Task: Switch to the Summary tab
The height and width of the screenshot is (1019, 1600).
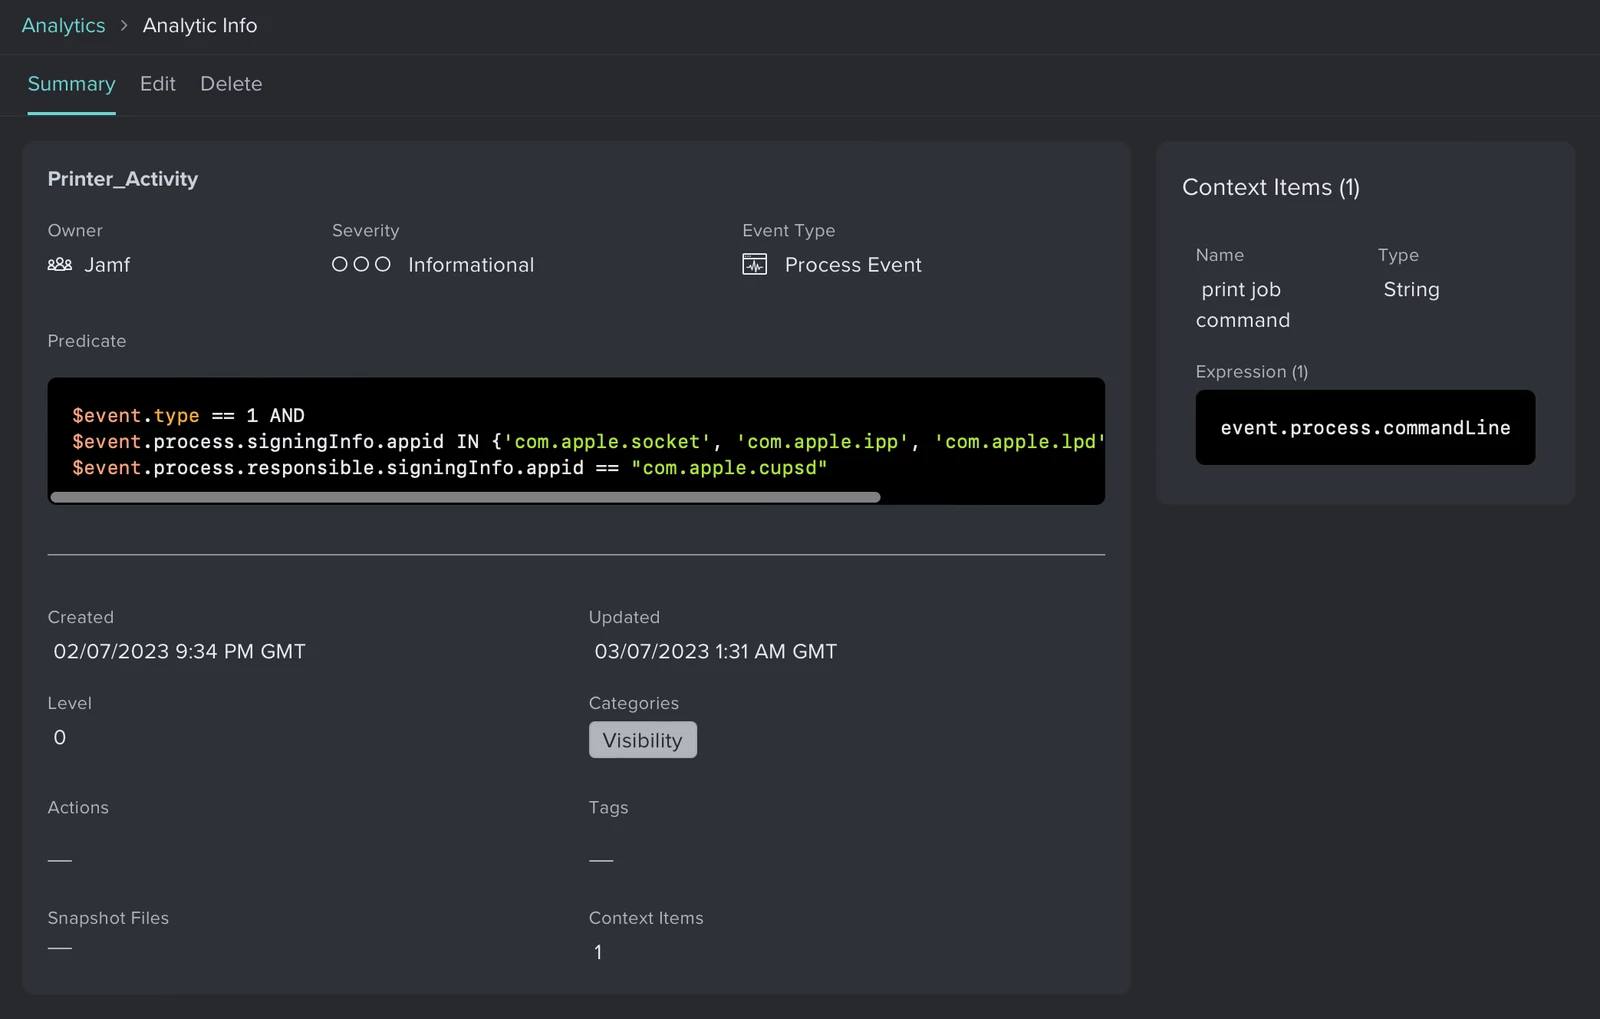Action: tap(71, 84)
